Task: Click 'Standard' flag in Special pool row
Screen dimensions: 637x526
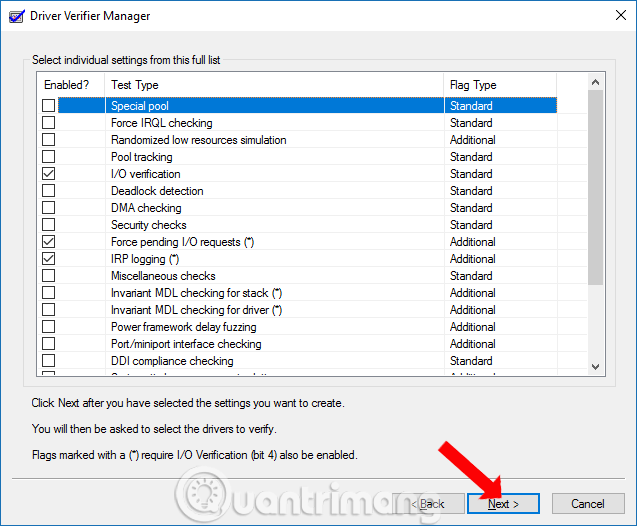Action: coord(471,106)
